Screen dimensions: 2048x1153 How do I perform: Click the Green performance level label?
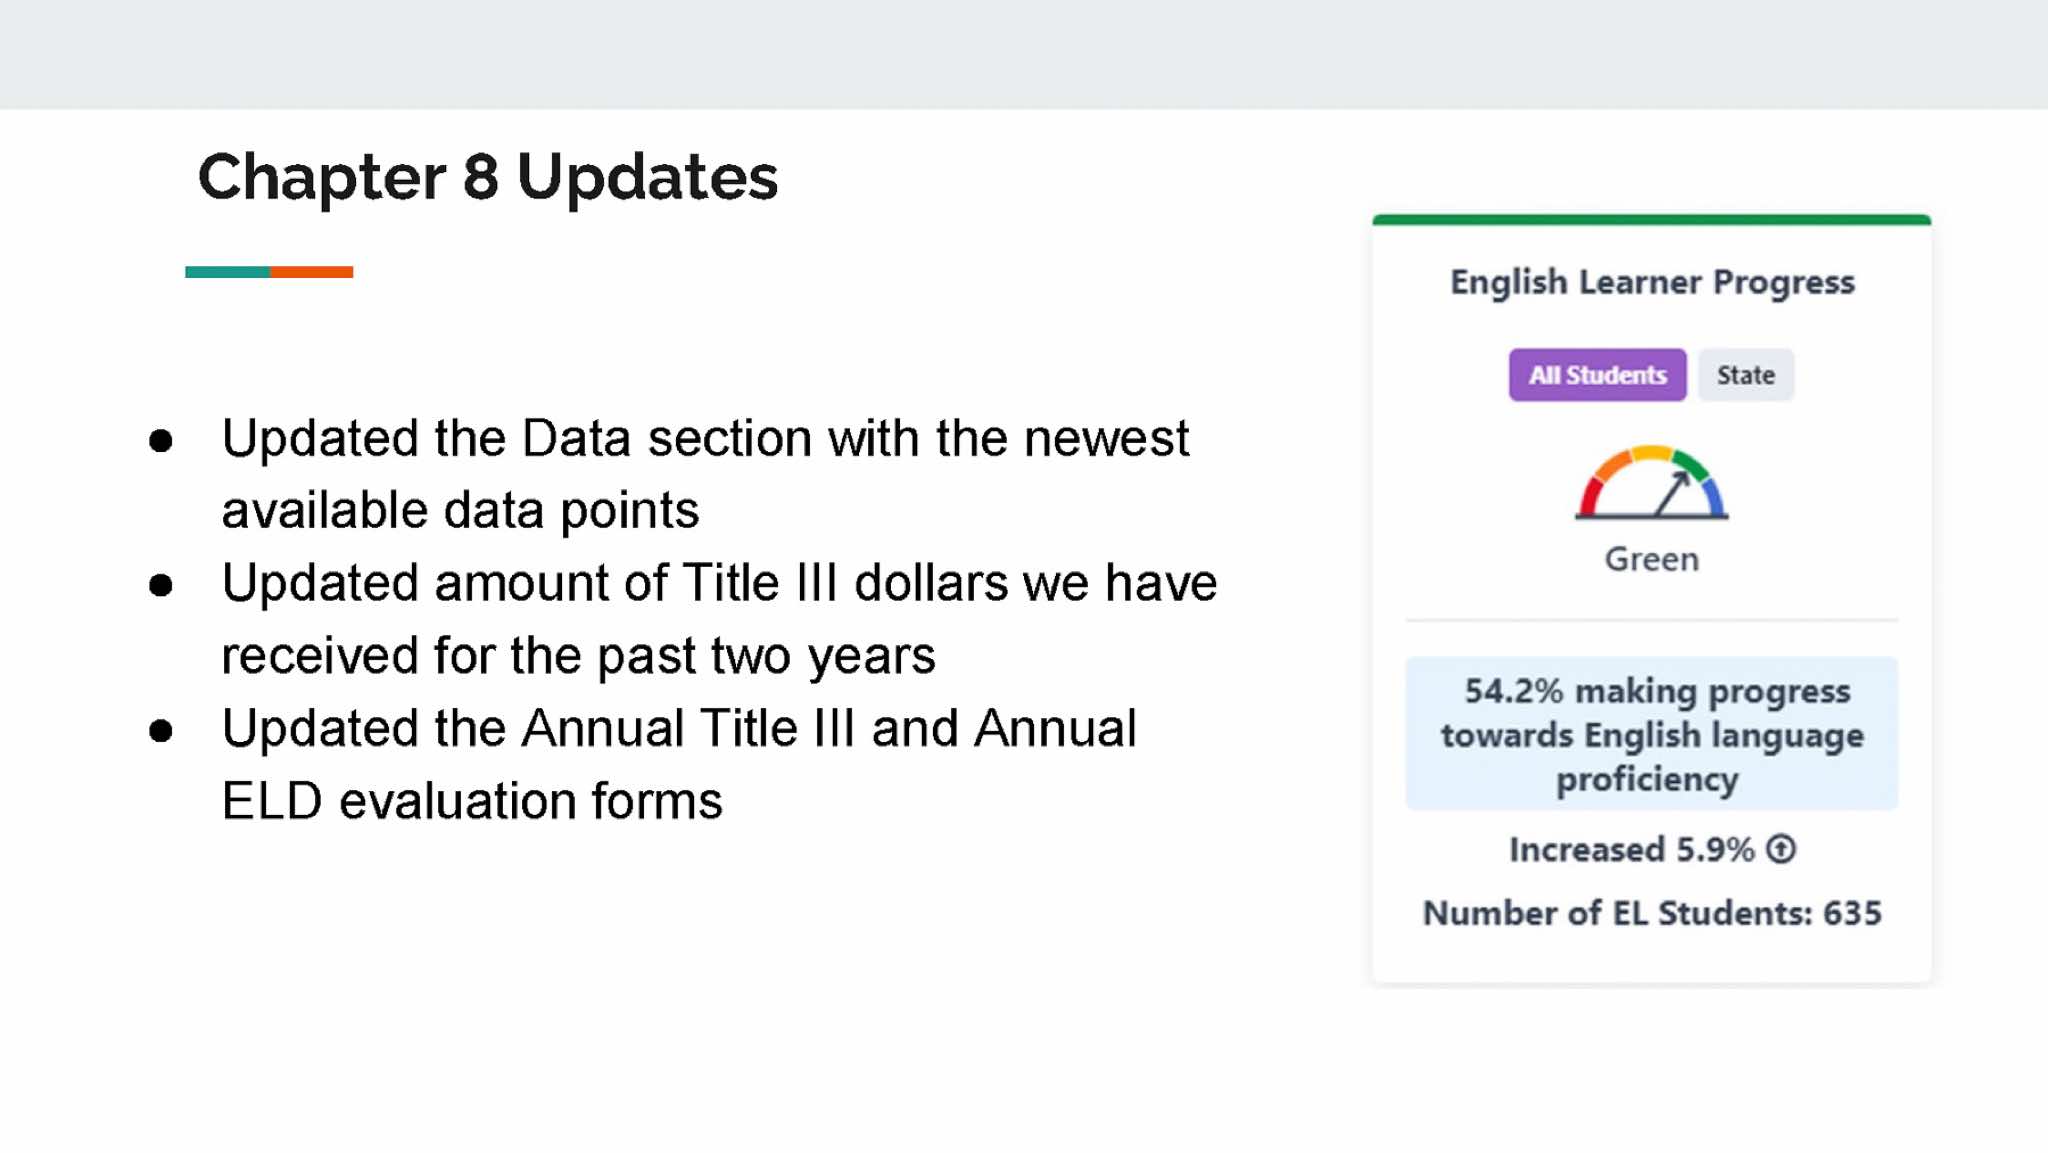point(1651,559)
